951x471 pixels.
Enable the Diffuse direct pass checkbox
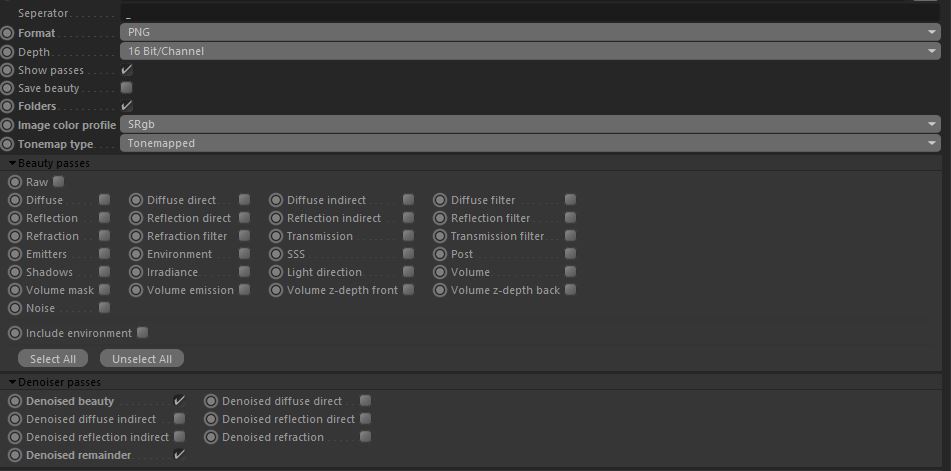pos(244,200)
